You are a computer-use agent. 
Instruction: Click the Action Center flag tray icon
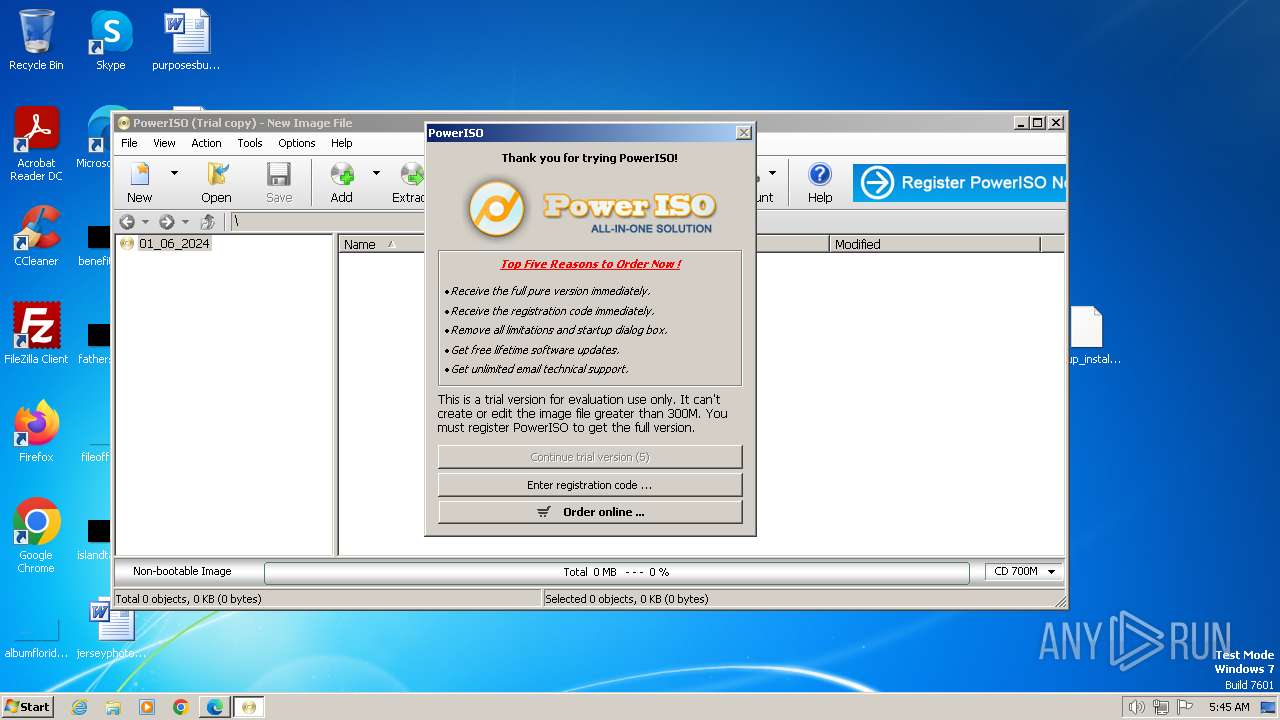coord(1185,707)
